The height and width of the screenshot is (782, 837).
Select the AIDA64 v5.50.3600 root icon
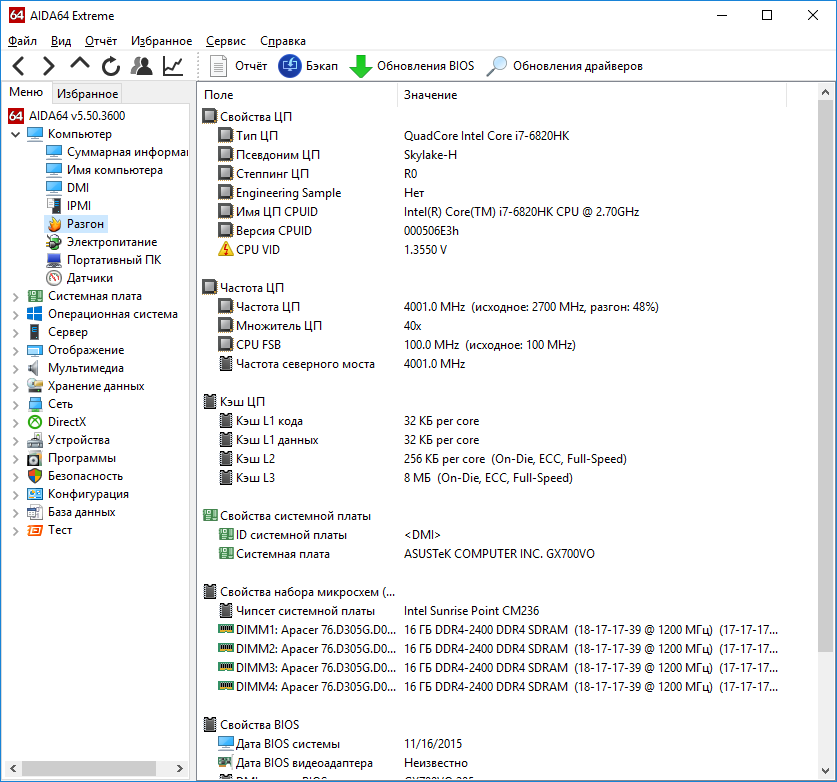tap(16, 116)
